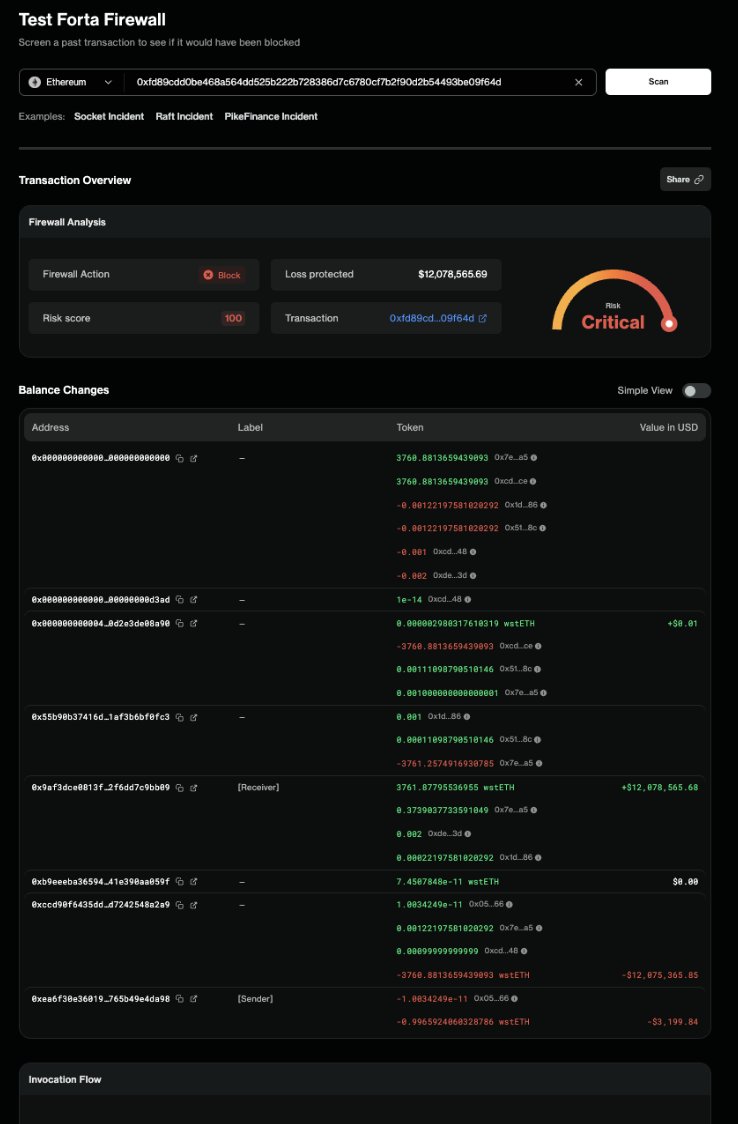Image resolution: width=738 pixels, height=1124 pixels.
Task: Copy address 0x000000000000...000000000000
Action: click(180, 458)
